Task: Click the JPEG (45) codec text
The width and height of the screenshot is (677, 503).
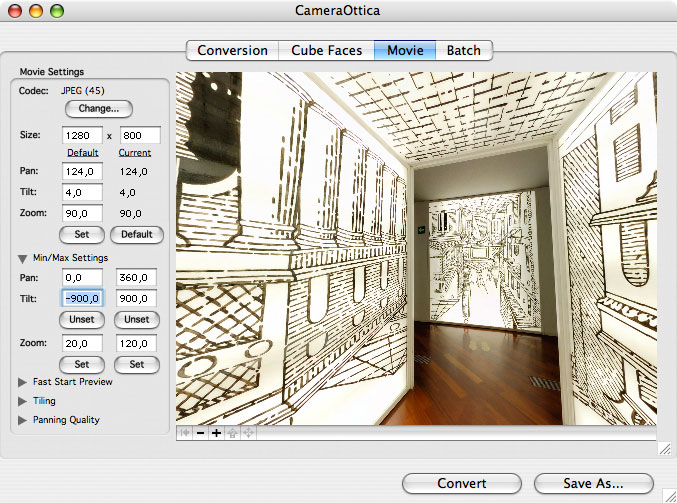Action: point(83,91)
